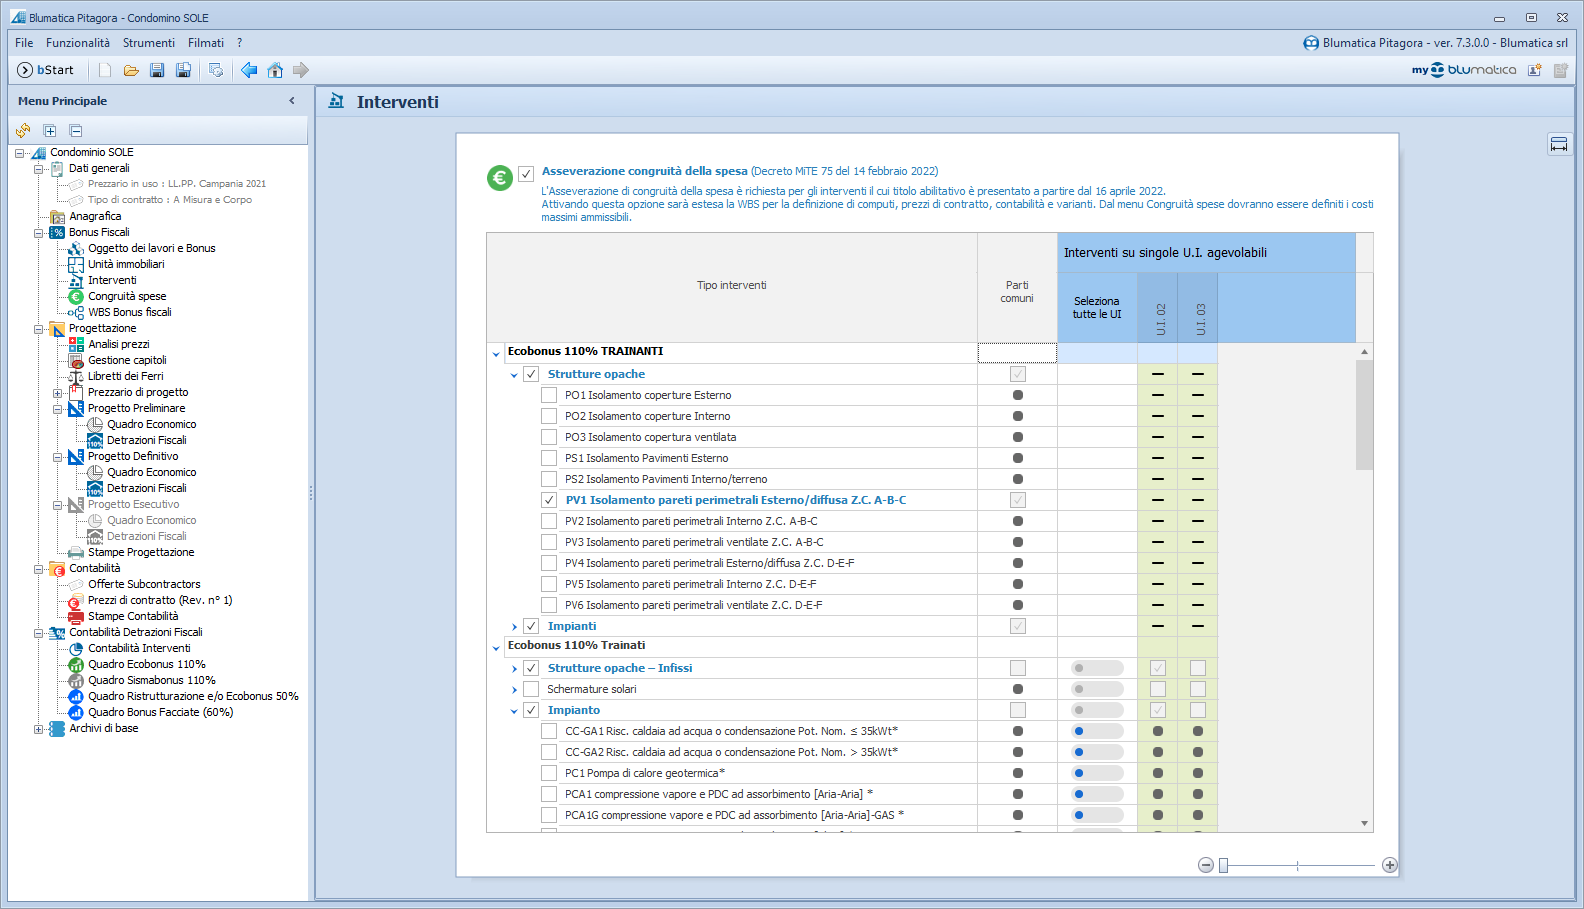
Task: Click the blue back arrow icon
Action: pyautogui.click(x=249, y=70)
